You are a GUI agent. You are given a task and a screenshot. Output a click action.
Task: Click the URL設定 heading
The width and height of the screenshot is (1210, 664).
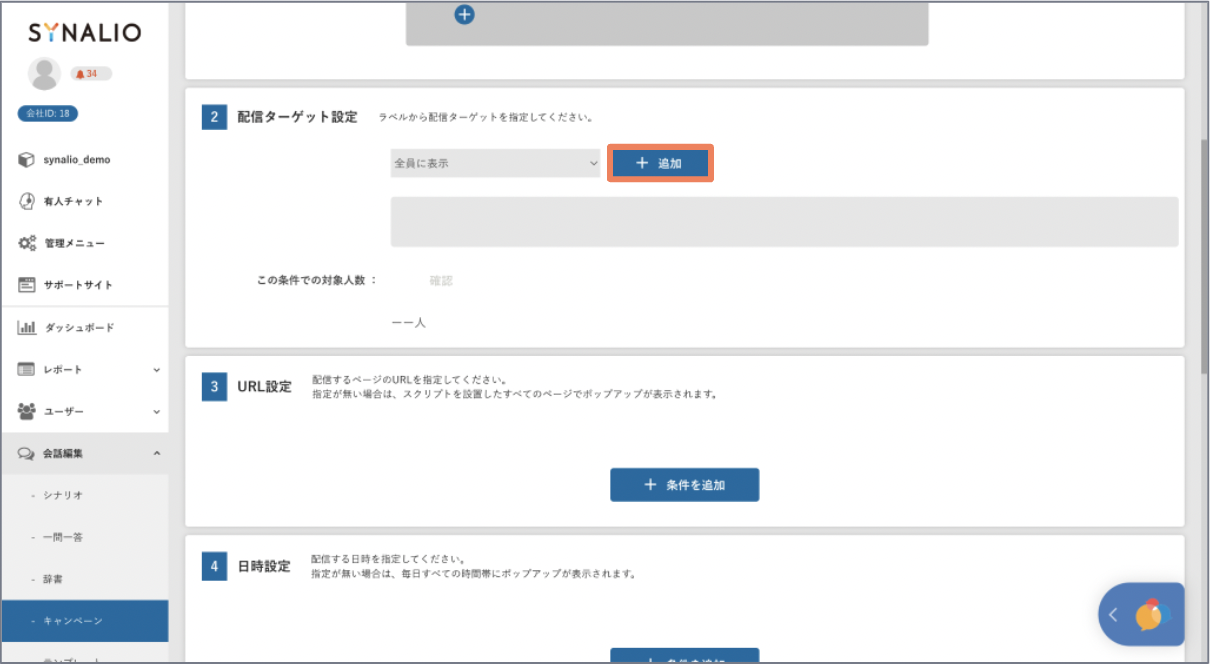[265, 386]
